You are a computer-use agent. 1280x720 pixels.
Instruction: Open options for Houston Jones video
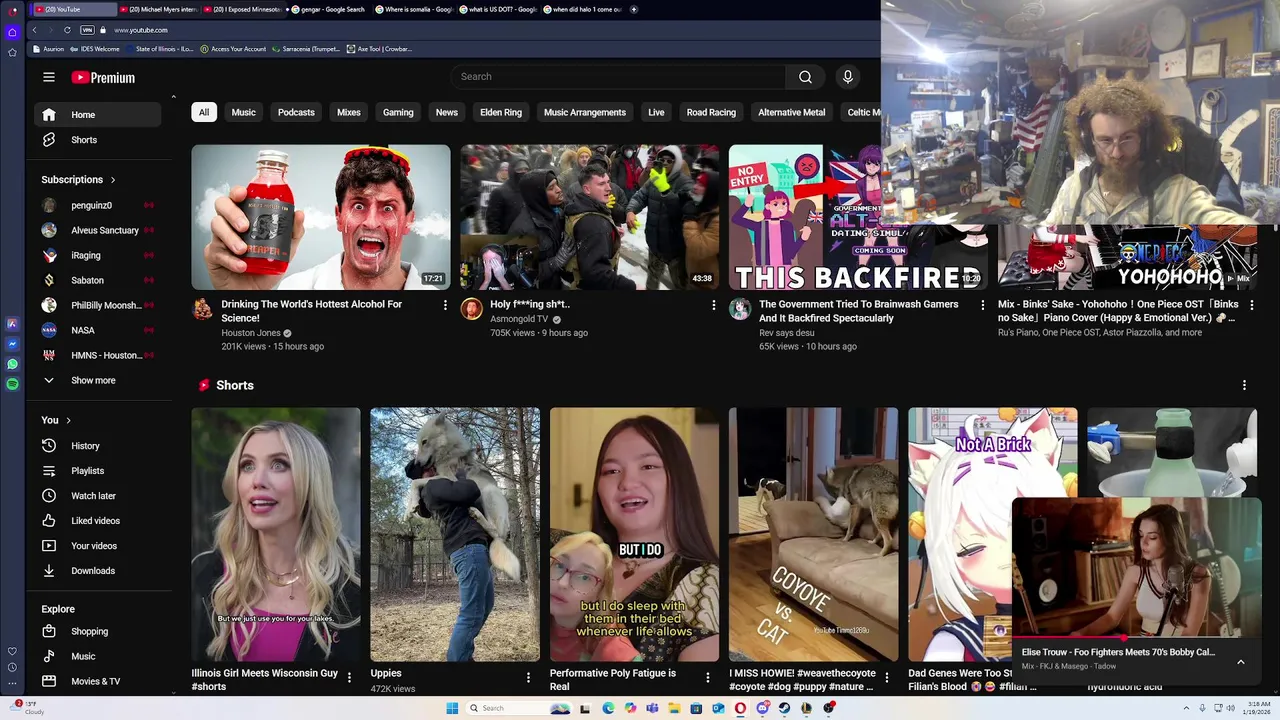point(445,304)
